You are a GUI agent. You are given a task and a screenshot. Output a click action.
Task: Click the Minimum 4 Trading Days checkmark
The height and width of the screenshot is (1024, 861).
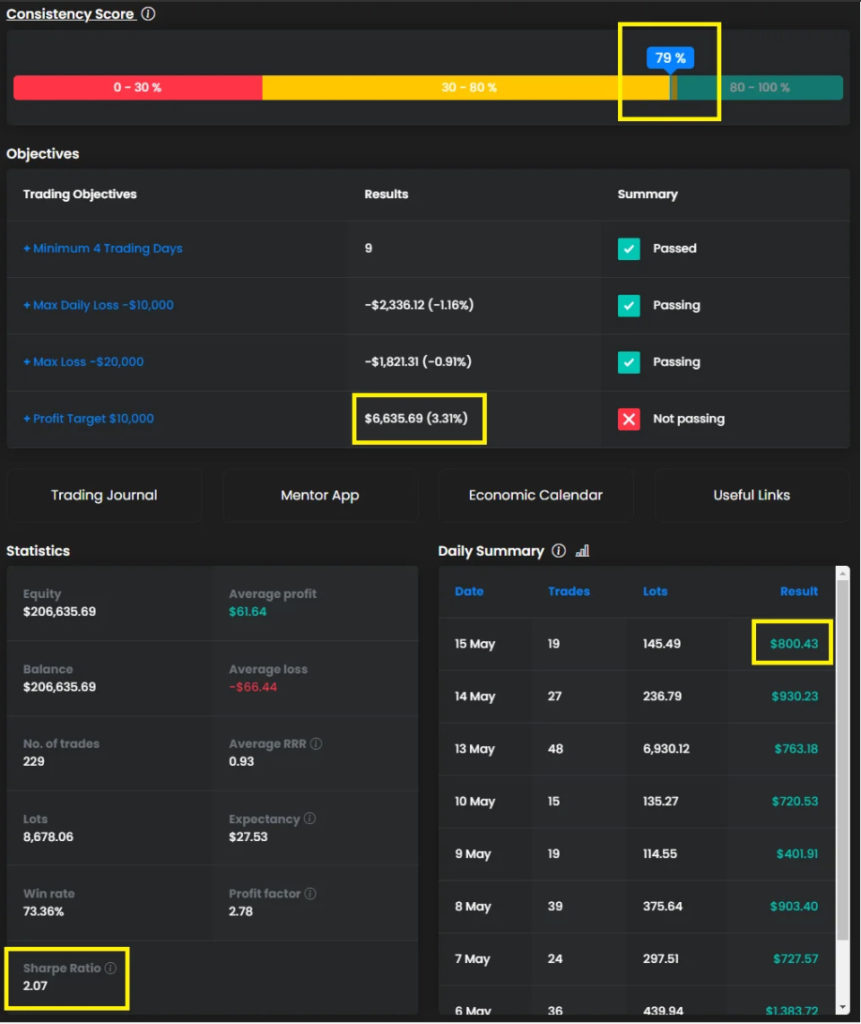(x=629, y=248)
